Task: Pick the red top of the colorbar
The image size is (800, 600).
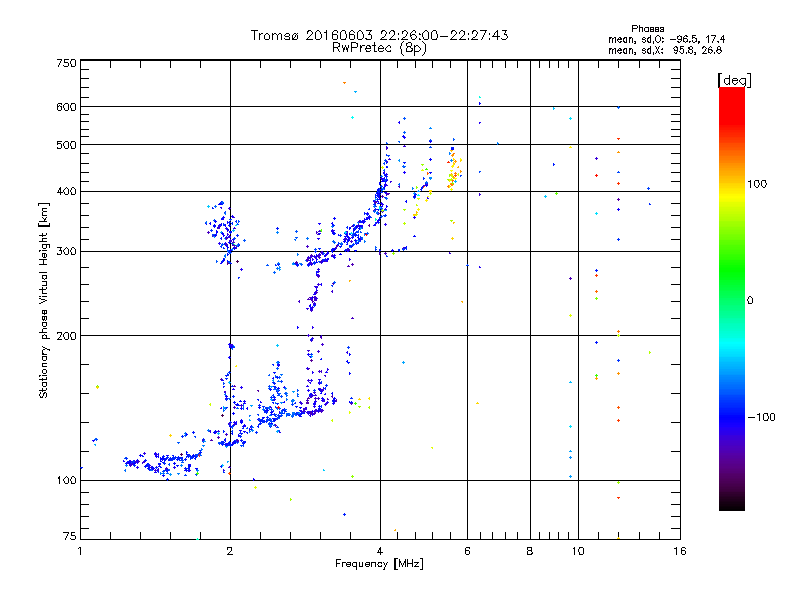Action: point(731,93)
